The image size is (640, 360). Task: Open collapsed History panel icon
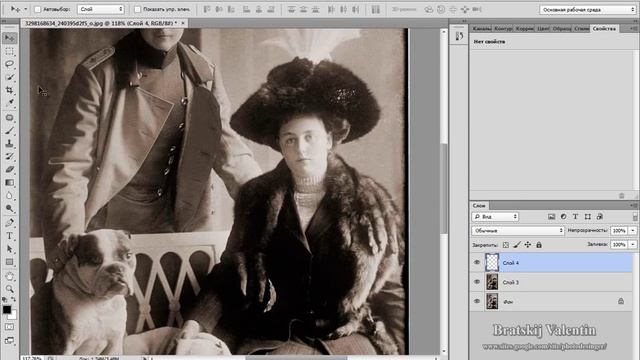click(459, 36)
